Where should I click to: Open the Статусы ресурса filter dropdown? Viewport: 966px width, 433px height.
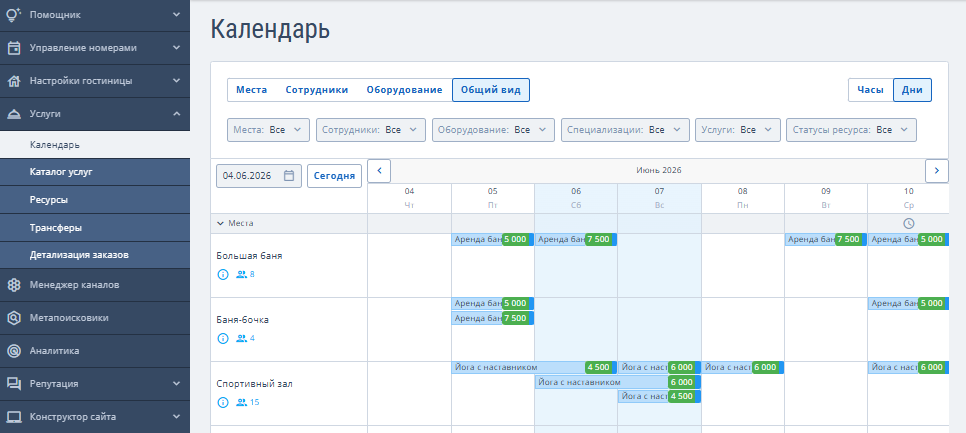point(851,130)
